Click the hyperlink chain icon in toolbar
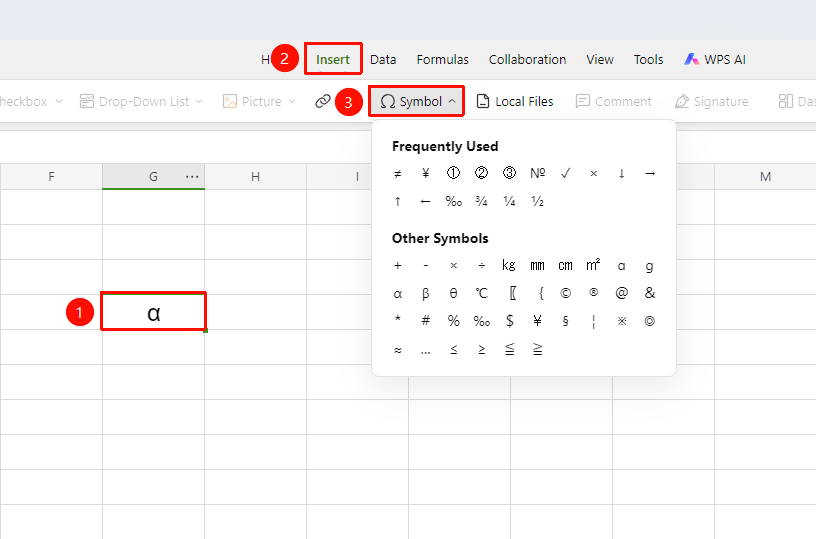Image resolution: width=816 pixels, height=539 pixels. (x=323, y=101)
